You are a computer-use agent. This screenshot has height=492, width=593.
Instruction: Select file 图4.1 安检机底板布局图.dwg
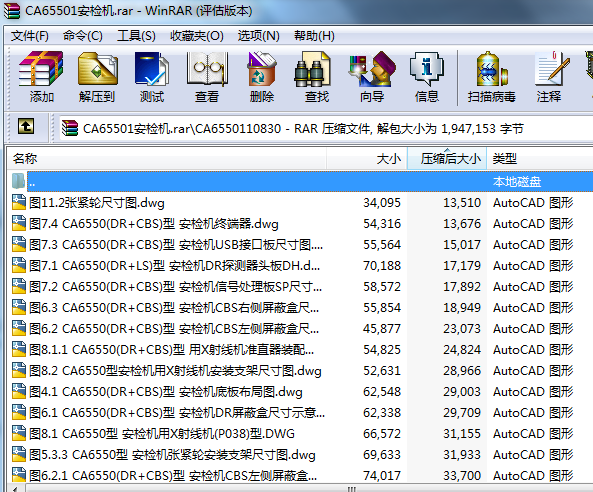tap(166, 392)
